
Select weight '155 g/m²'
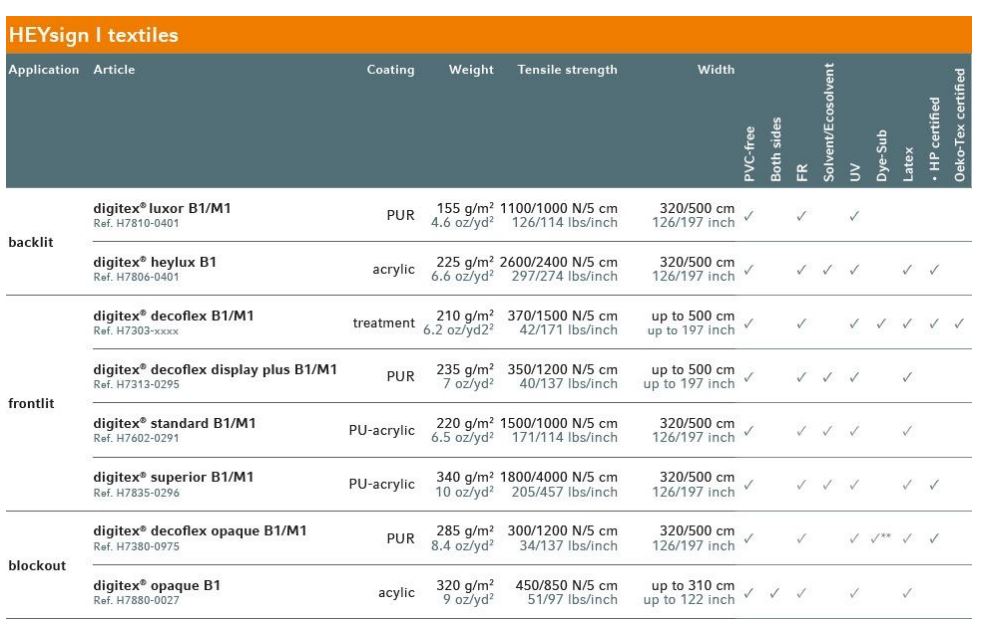tap(465, 208)
